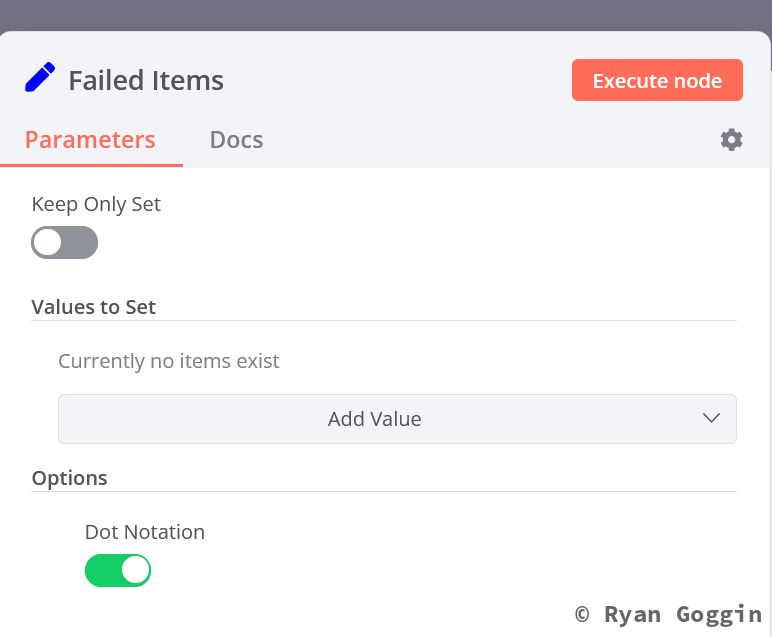Enable the Keep Only Set switch

tap(65, 243)
